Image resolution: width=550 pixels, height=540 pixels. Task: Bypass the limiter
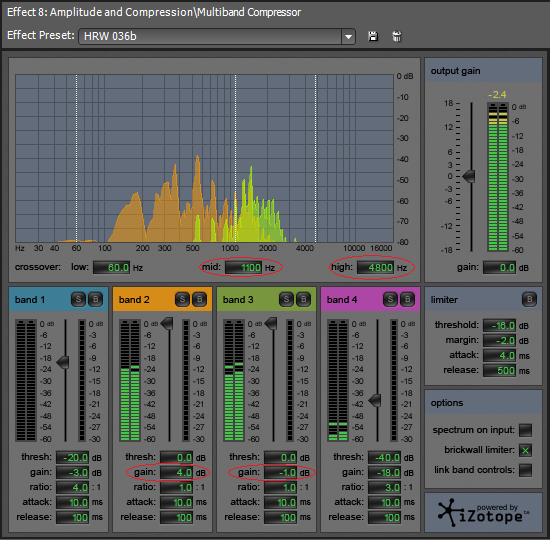tap(529, 299)
